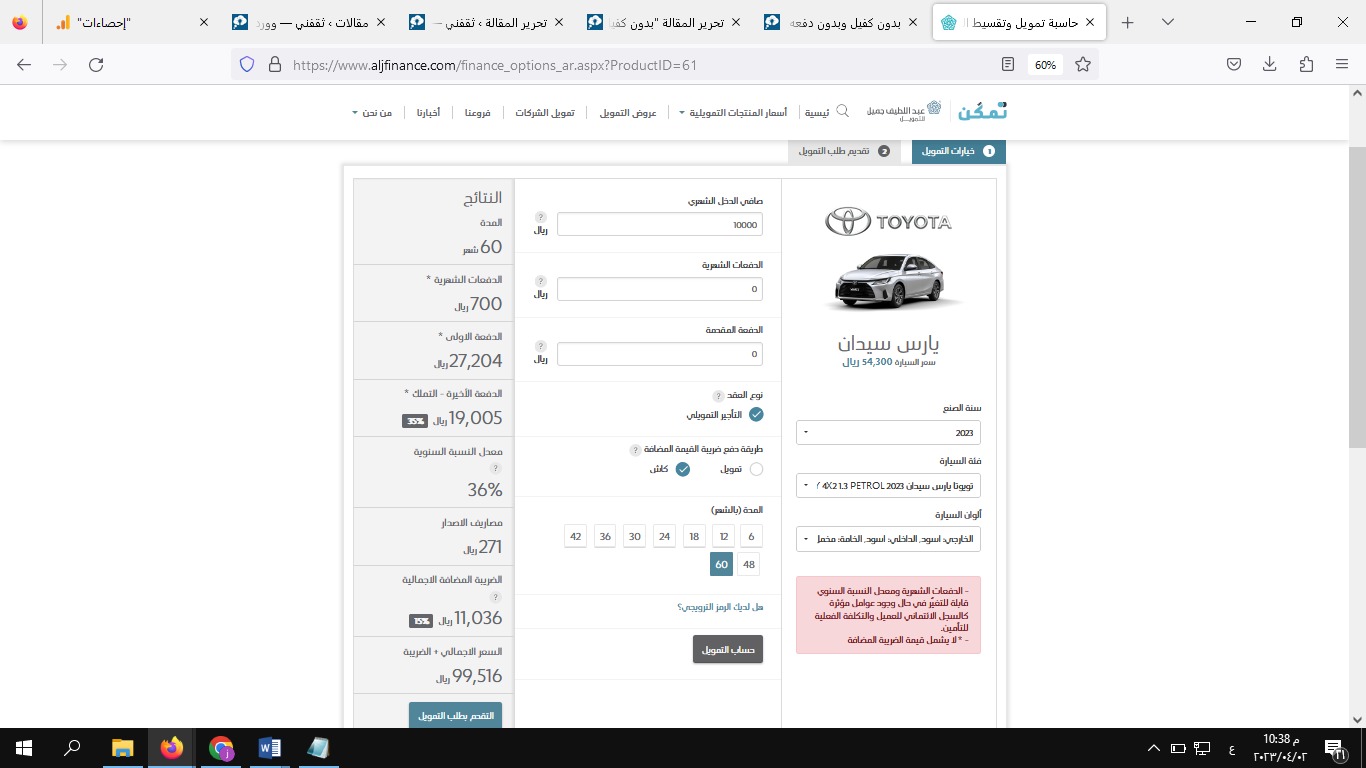Open help beside طريقة دفع ضريبة القيمة المضافة

click(634, 451)
